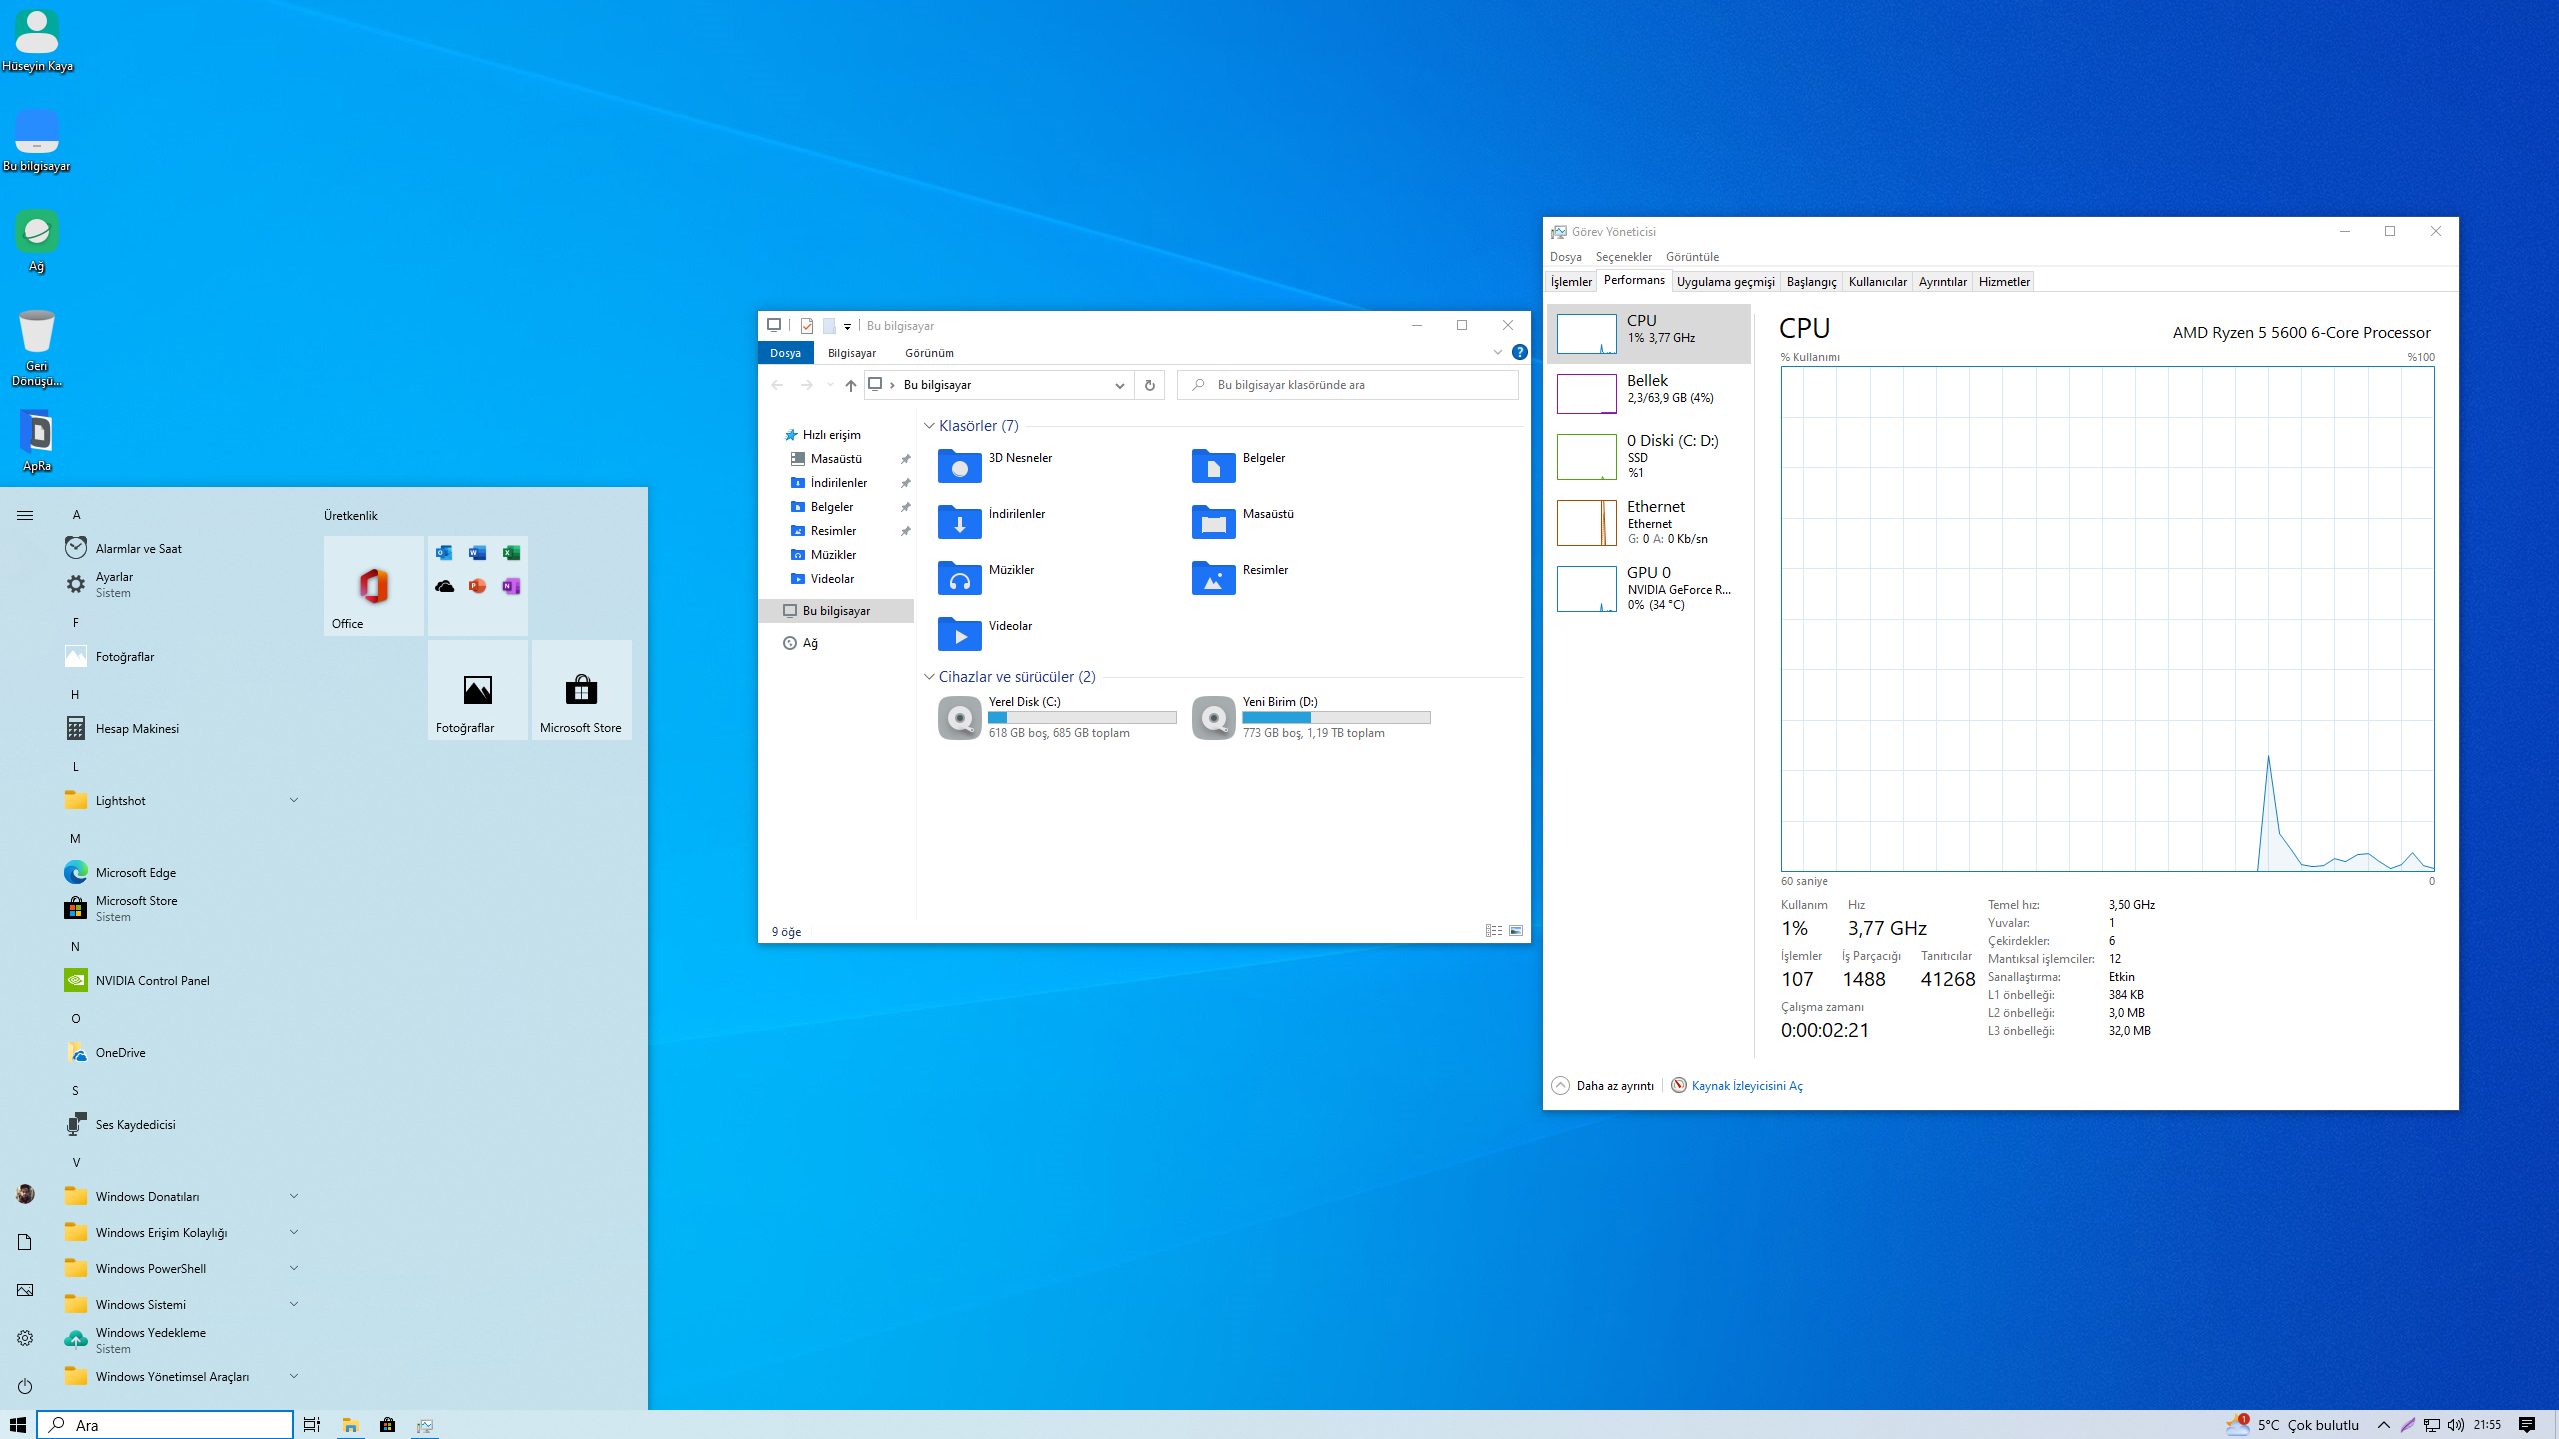This screenshot has height=1439, width=2559.
Task: Switch to the Başlangıç tab in Task Manager
Action: tap(1811, 282)
